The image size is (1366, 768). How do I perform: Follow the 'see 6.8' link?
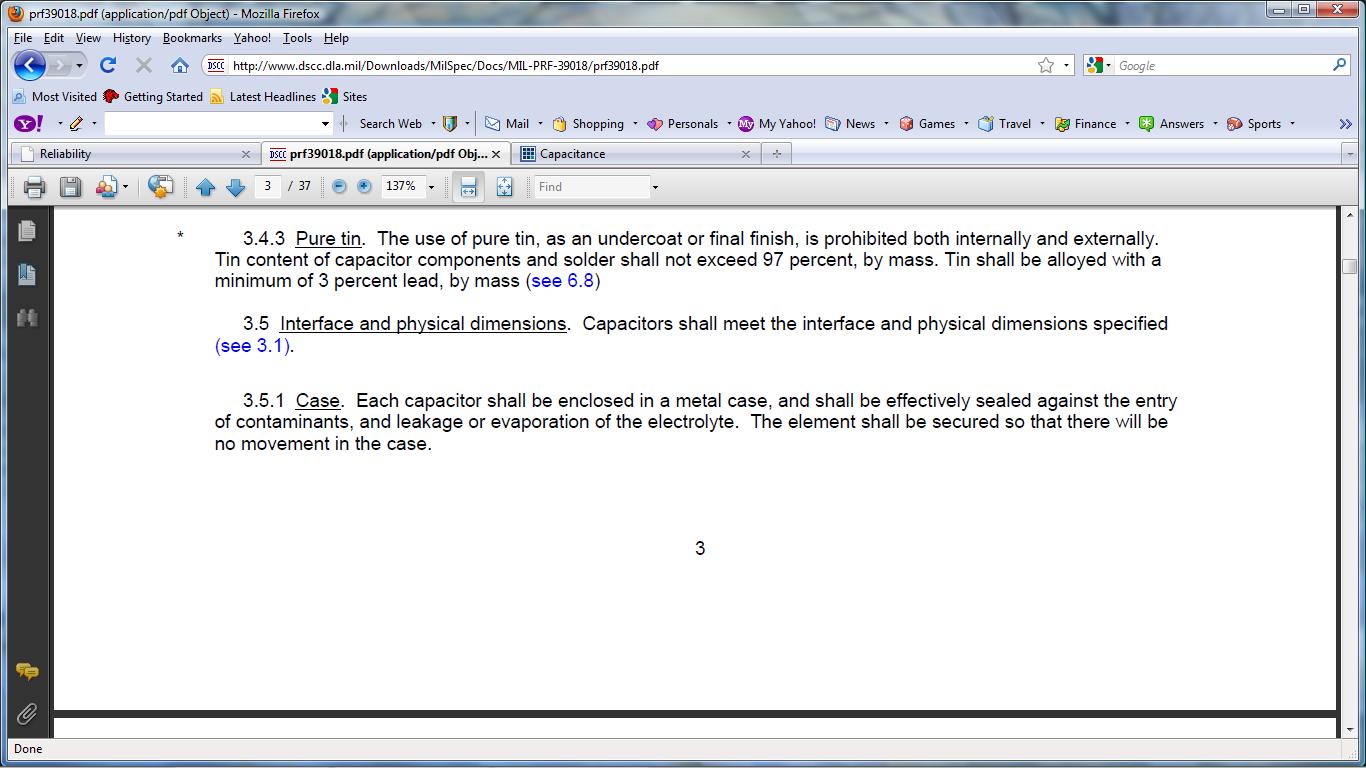click(x=562, y=281)
